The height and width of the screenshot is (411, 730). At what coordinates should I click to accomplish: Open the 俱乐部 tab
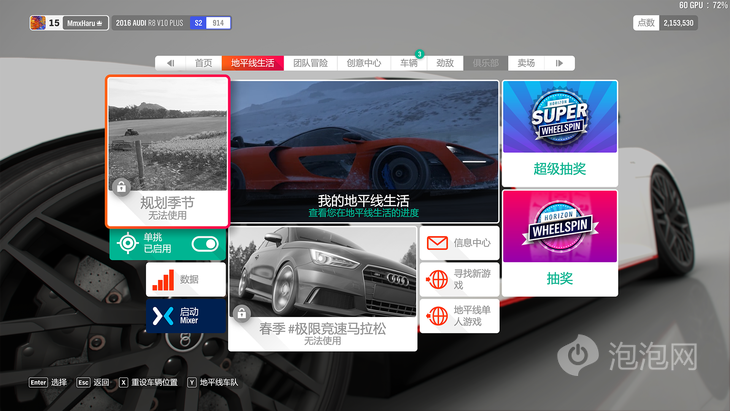coord(486,63)
